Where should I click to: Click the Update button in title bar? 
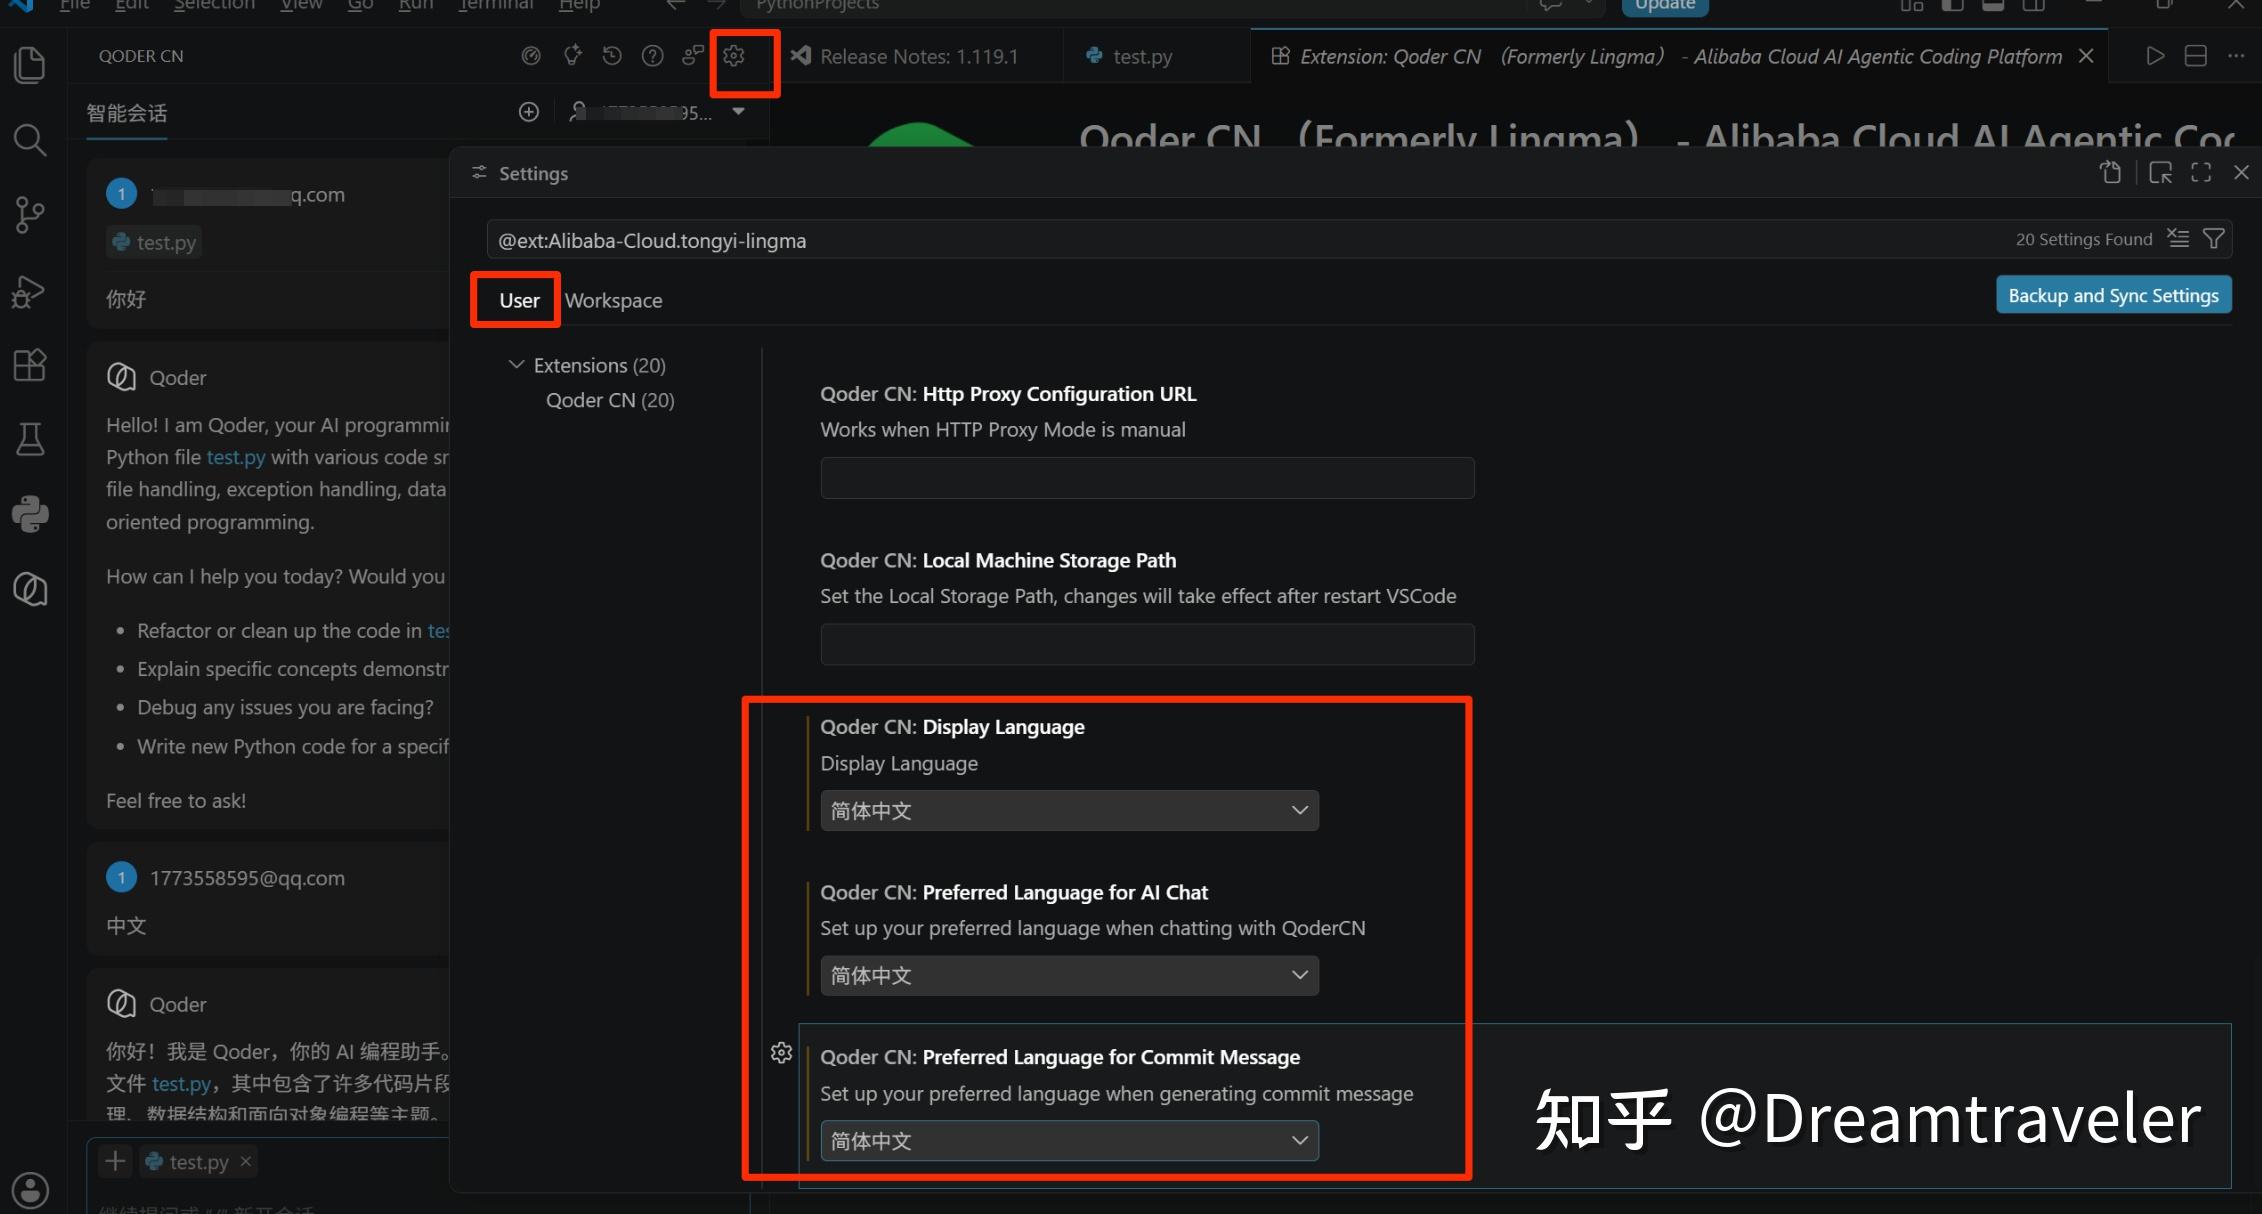(1664, 6)
